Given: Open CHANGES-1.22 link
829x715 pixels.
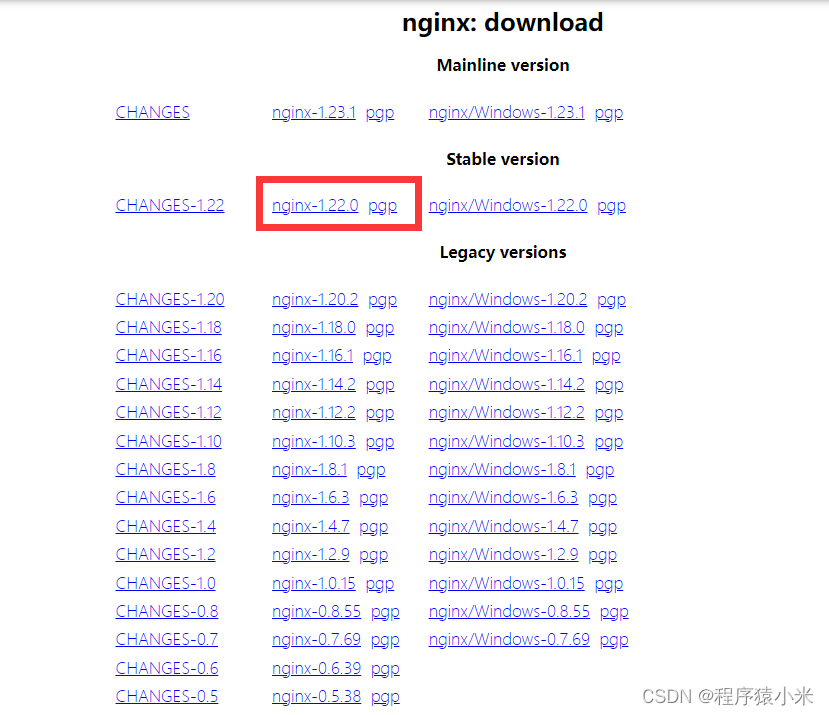Looking at the screenshot, I should coord(170,205).
